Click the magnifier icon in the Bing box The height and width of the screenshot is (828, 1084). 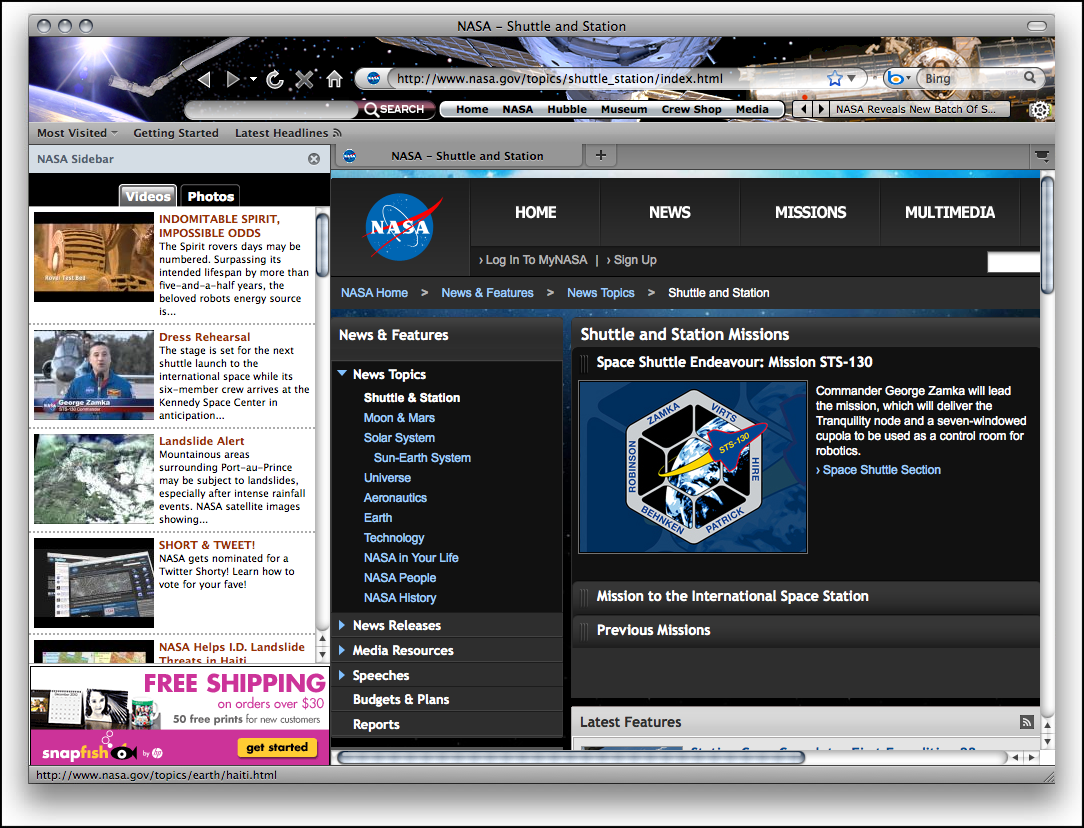tap(1029, 77)
